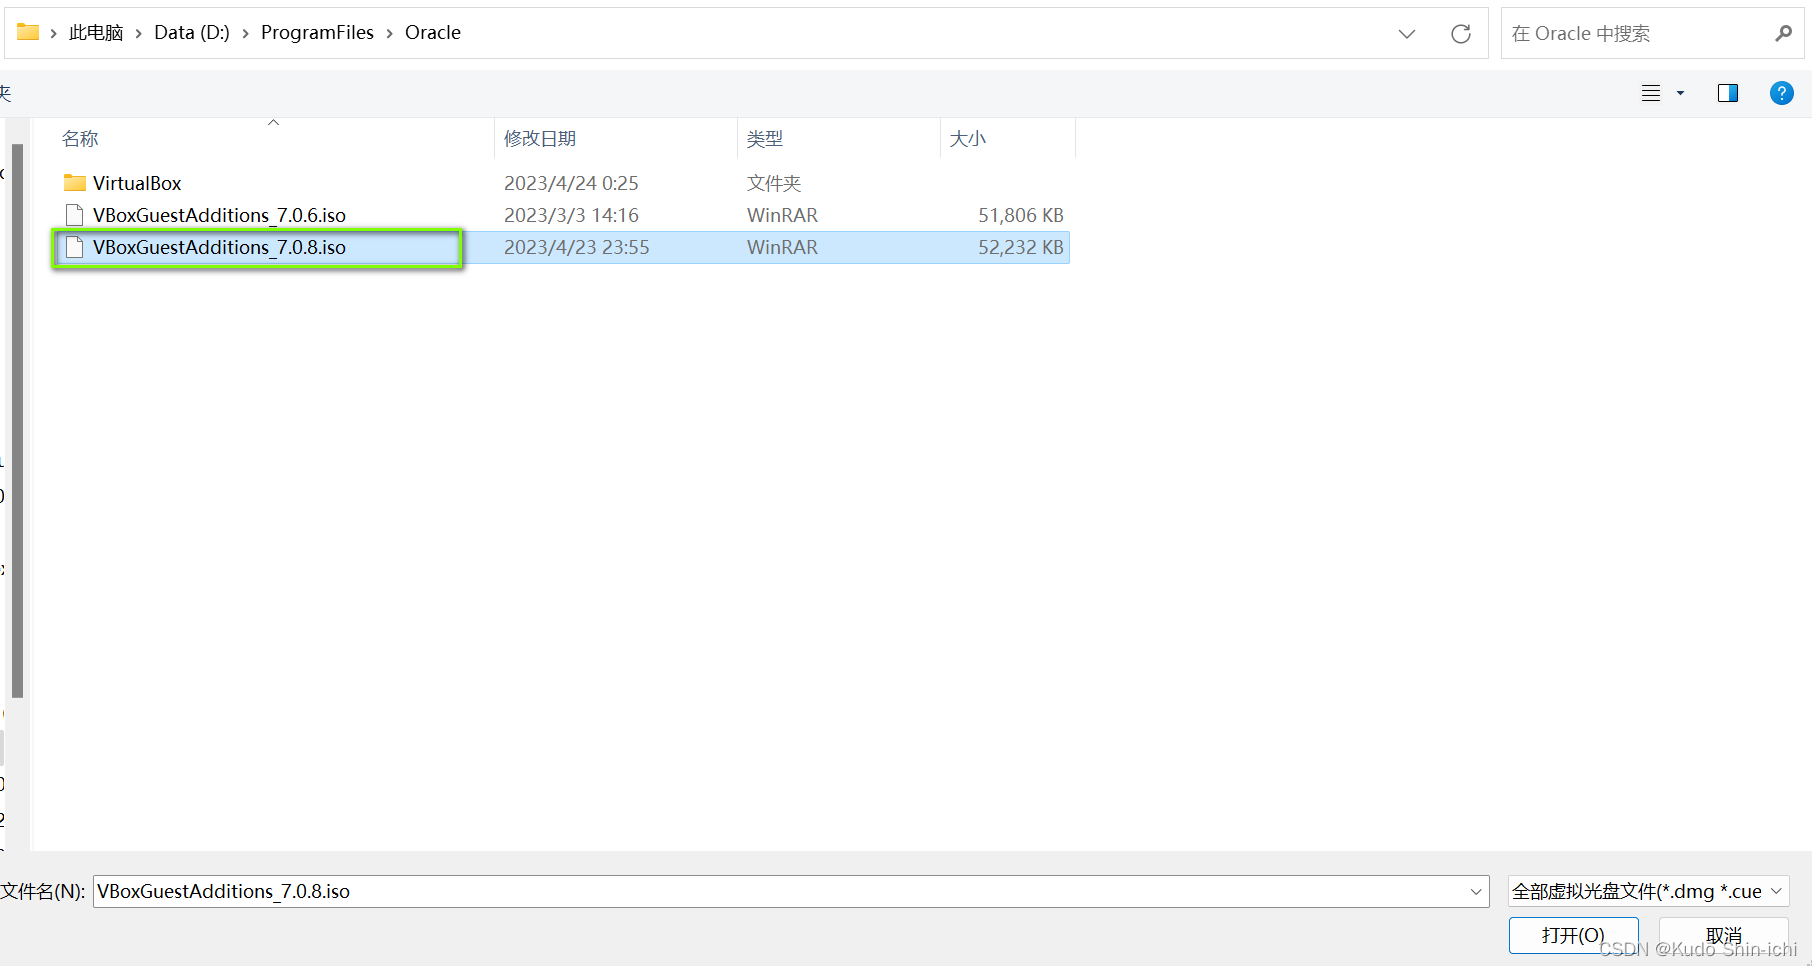Go to 此电脑 in breadcrumb
Viewport: 1812px width, 966px height.
point(96,33)
